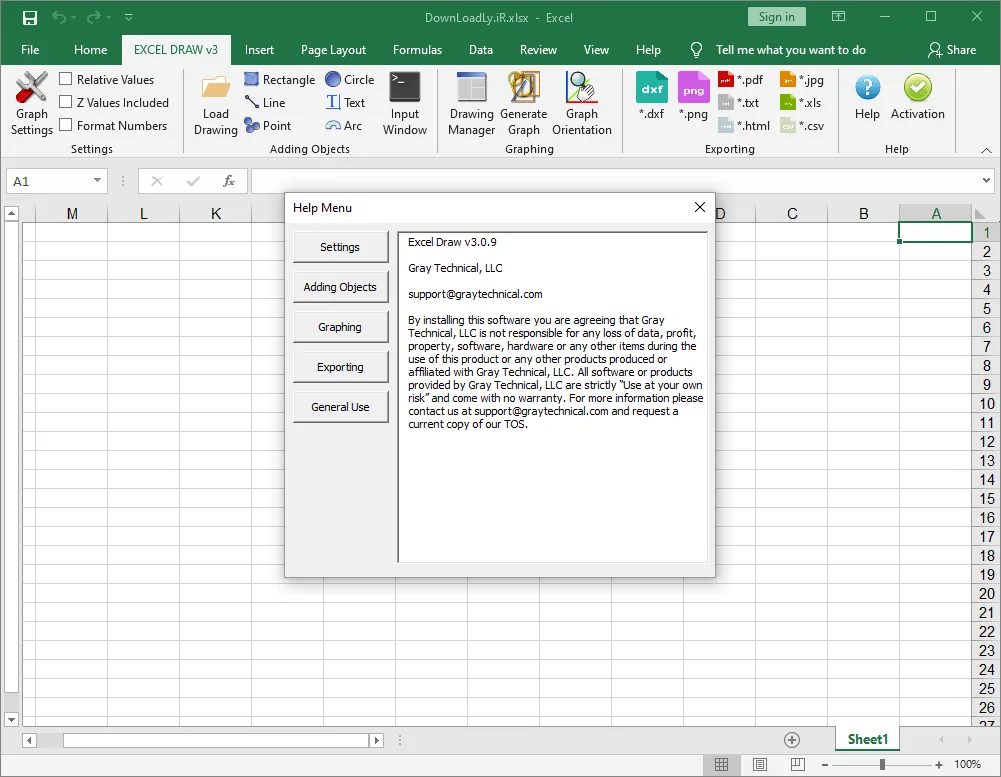Image resolution: width=1001 pixels, height=777 pixels.
Task: Click the Adding Objects help button
Action: point(340,287)
